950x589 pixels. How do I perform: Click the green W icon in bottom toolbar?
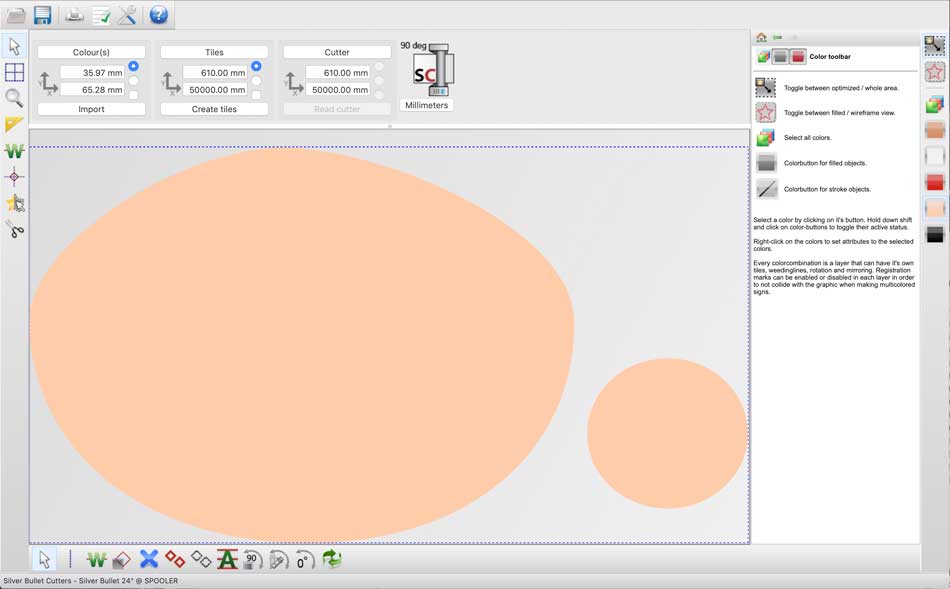(96, 559)
